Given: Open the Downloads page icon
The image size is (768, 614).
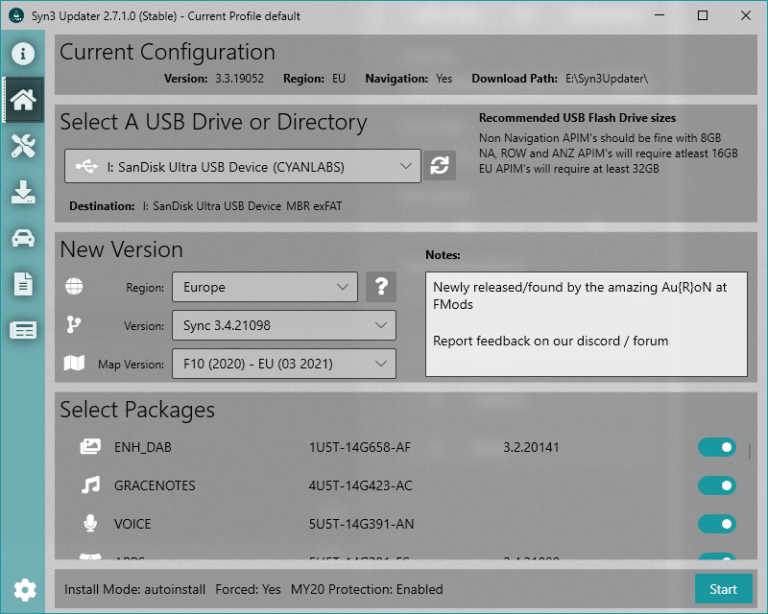Looking at the screenshot, I should [x=23, y=192].
